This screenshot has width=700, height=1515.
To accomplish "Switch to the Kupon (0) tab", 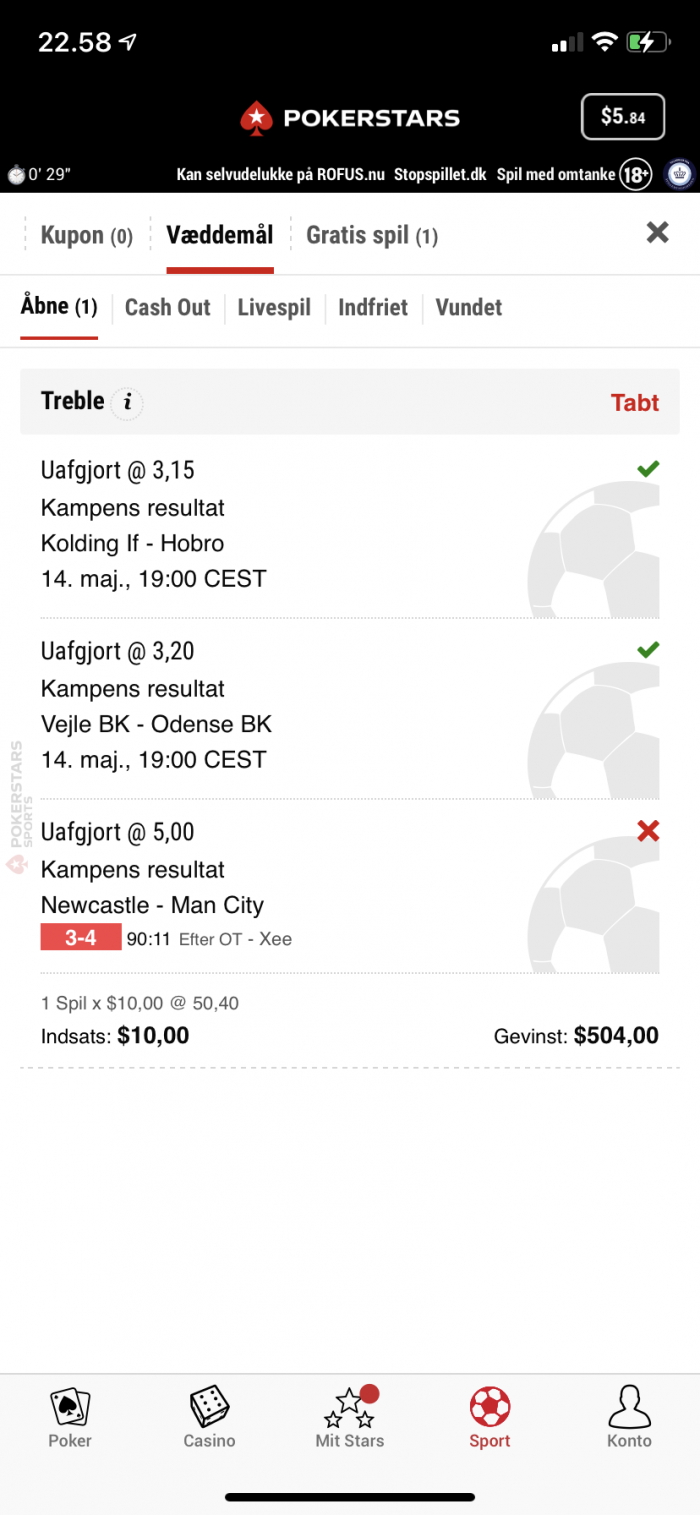I will coord(86,236).
